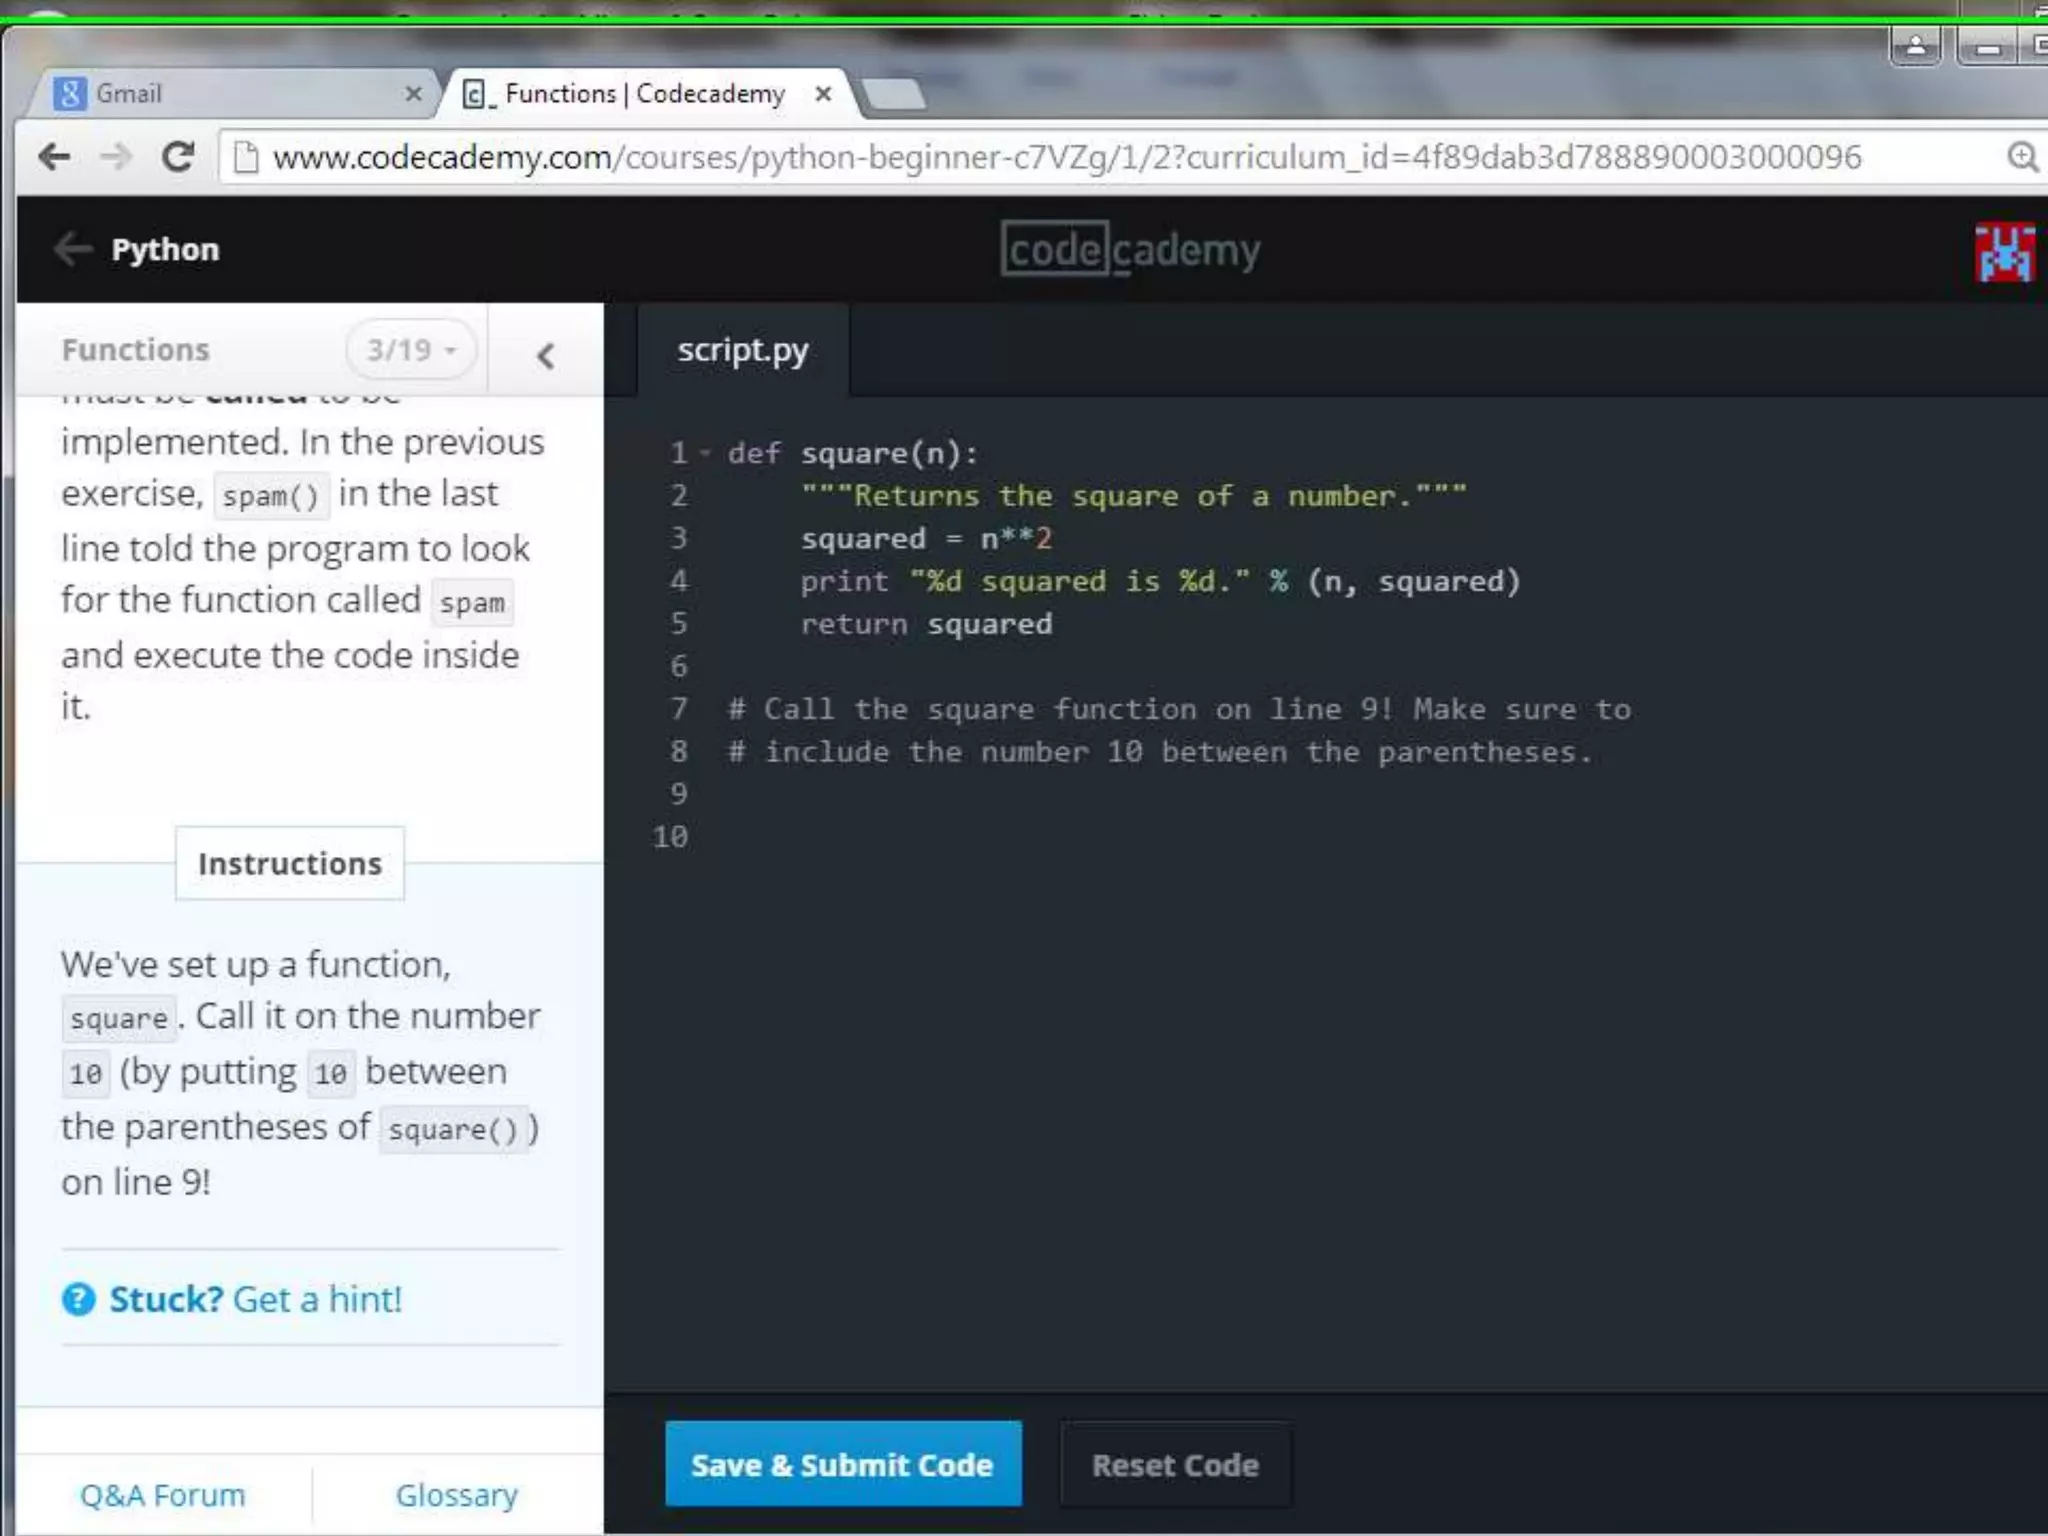This screenshot has height=1536, width=2048.
Task: Click the Functions section heading
Action: tap(136, 350)
